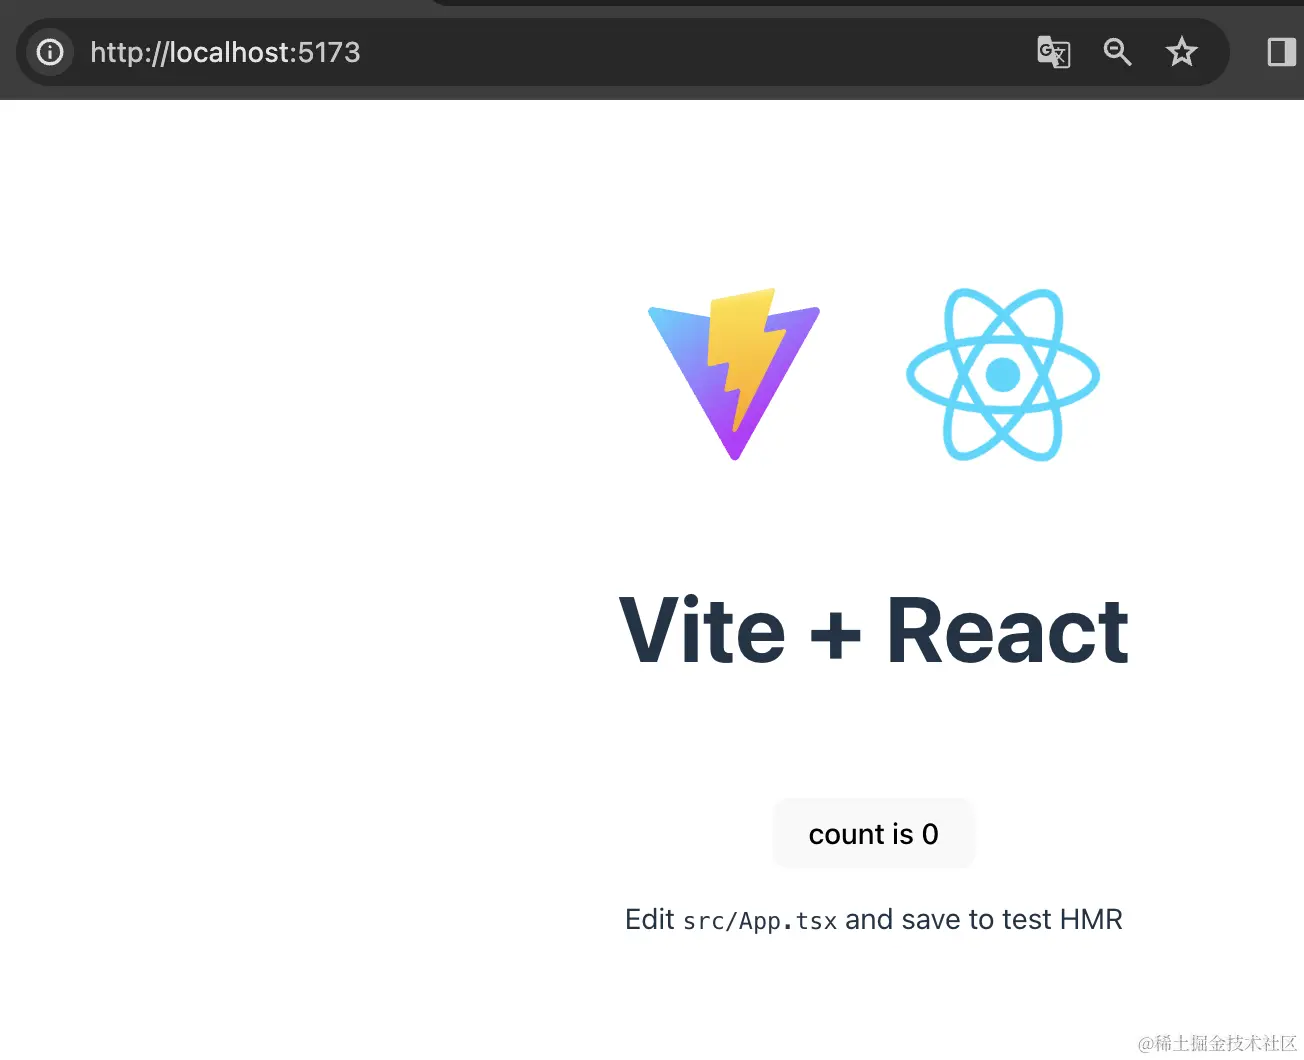Open the Google Translate page icon

[1054, 52]
